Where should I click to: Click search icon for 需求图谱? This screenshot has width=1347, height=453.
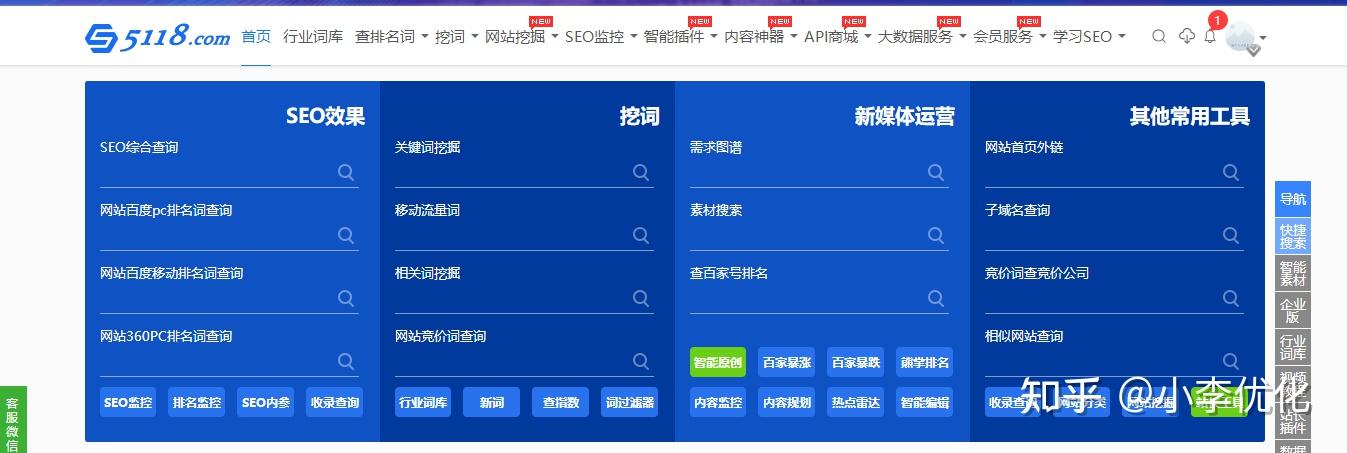coord(936,172)
